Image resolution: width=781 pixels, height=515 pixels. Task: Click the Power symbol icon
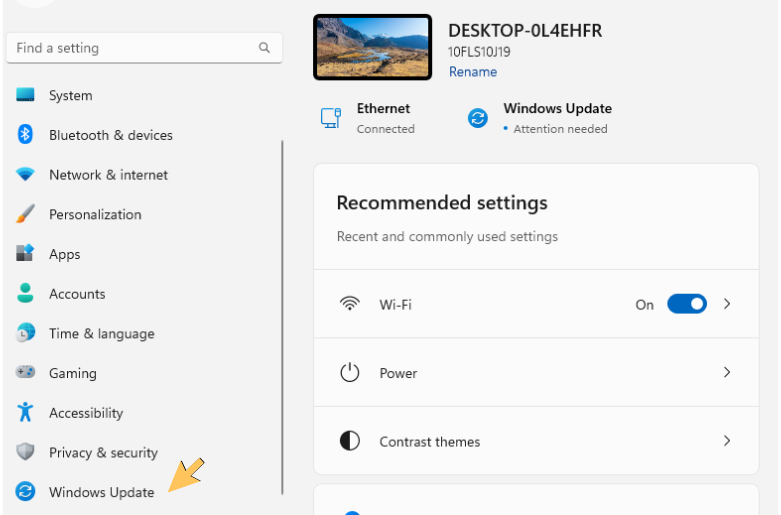(350, 372)
